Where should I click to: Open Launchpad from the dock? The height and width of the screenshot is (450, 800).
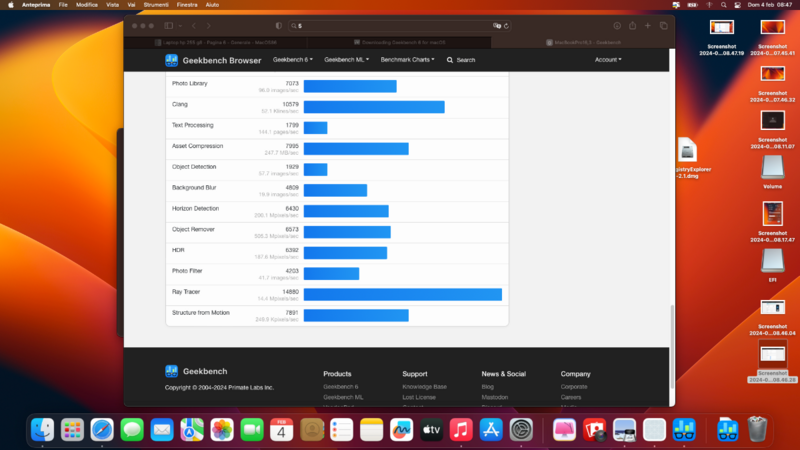click(x=72, y=430)
